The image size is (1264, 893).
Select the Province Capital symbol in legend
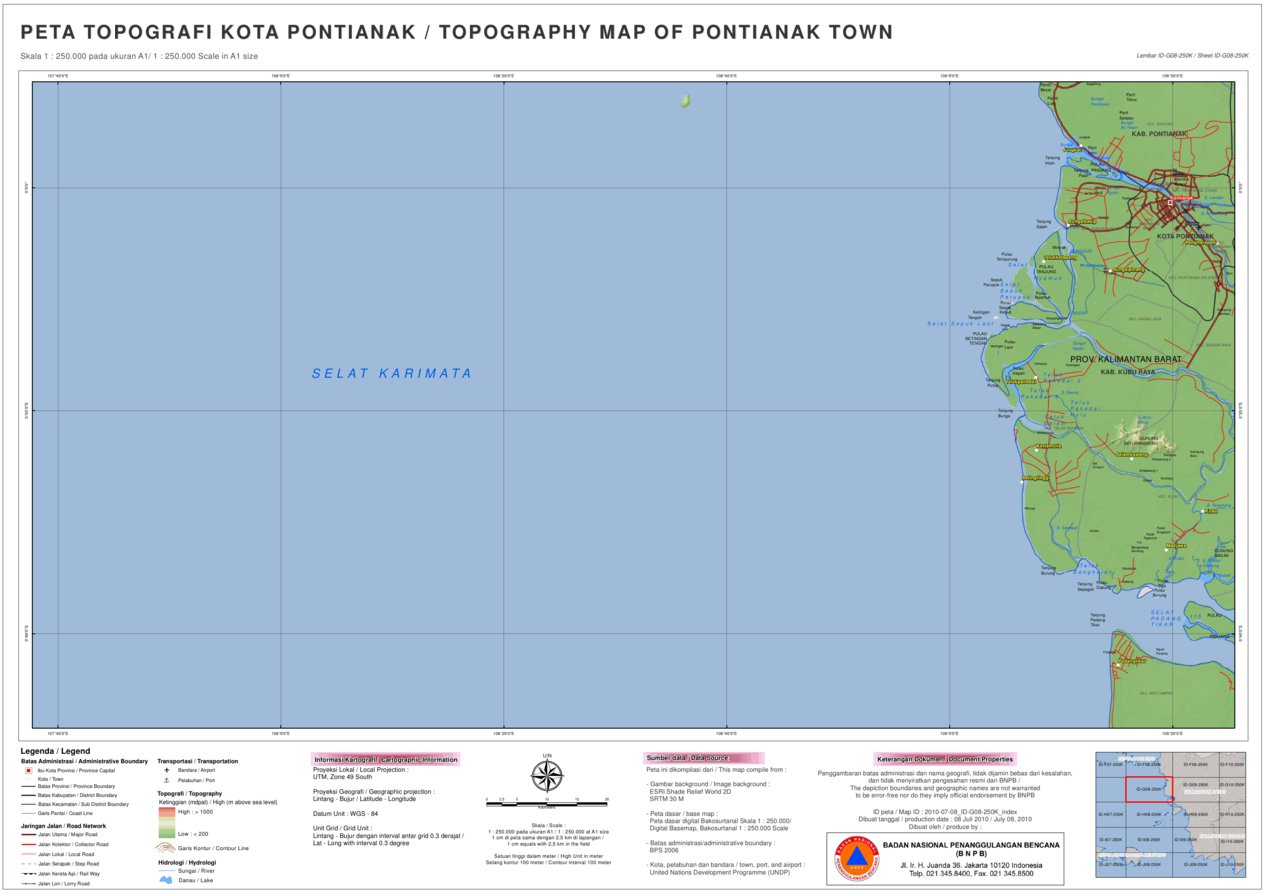(28, 770)
